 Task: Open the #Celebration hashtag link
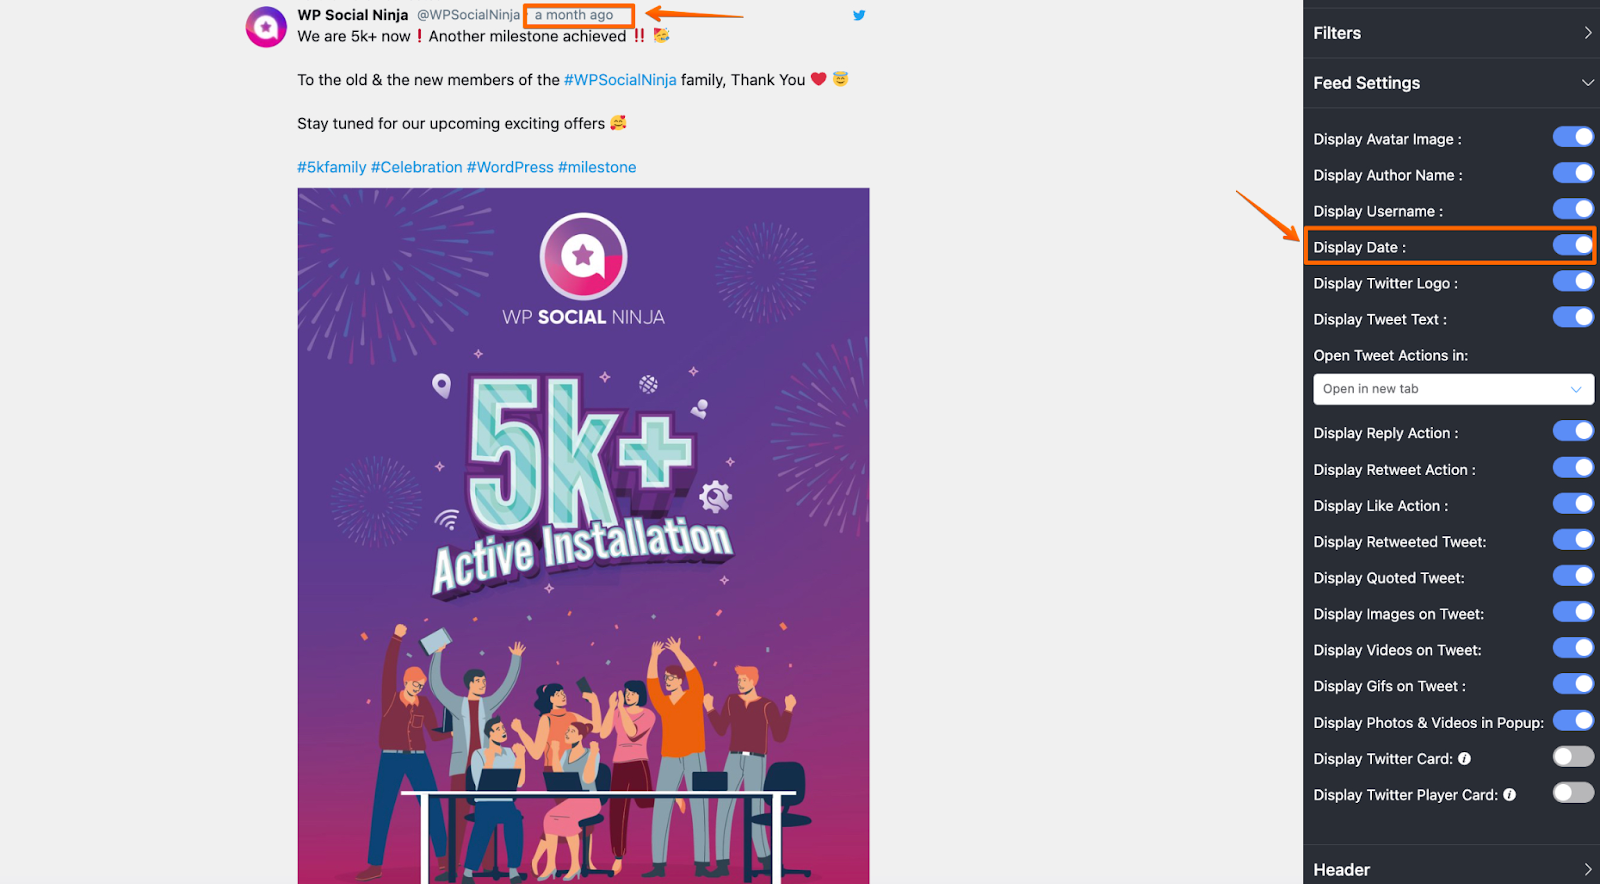pyautogui.click(x=417, y=167)
